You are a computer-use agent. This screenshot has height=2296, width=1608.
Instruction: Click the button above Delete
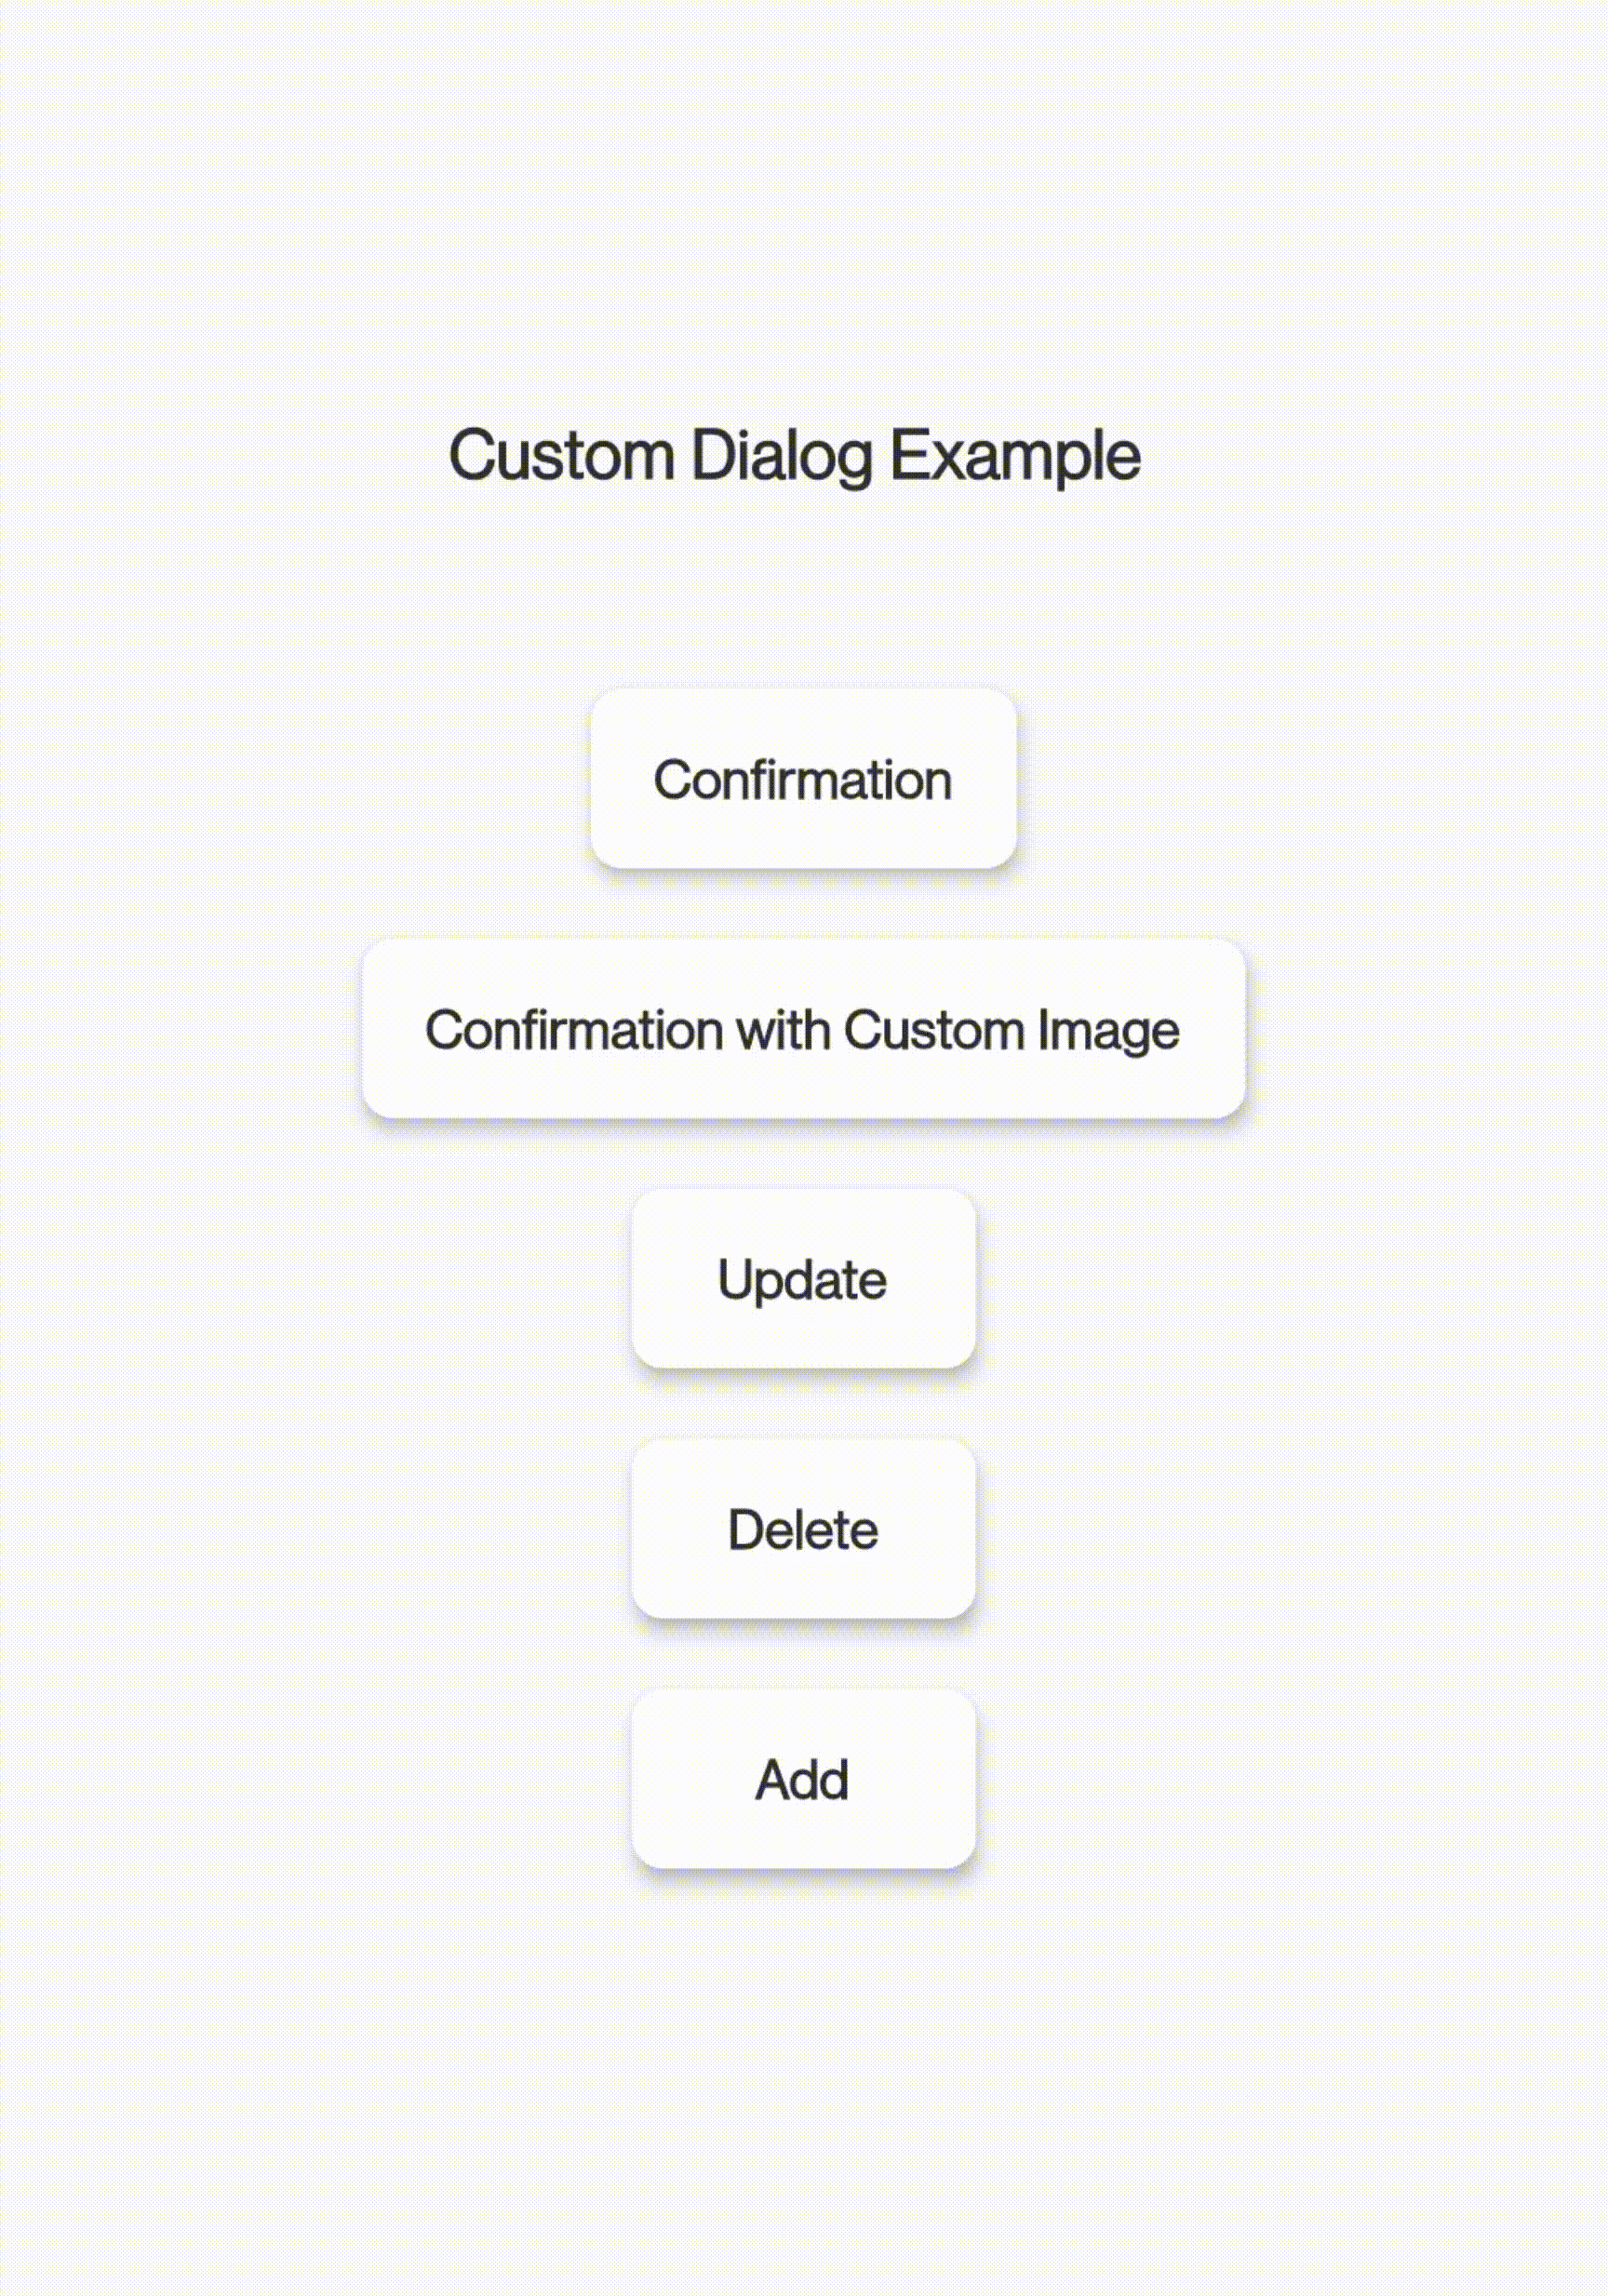(803, 1278)
